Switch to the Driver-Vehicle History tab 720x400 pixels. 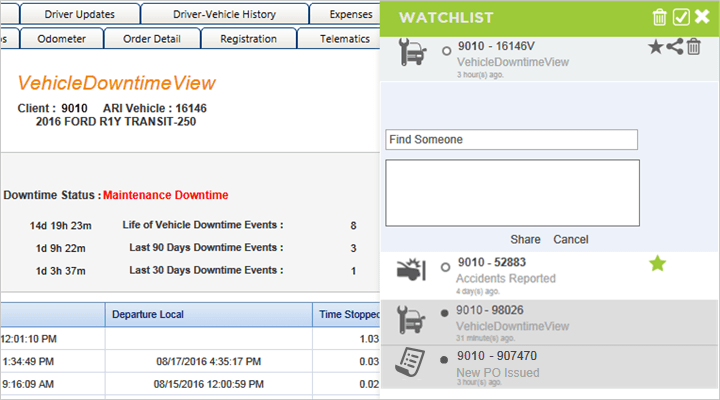[225, 14]
